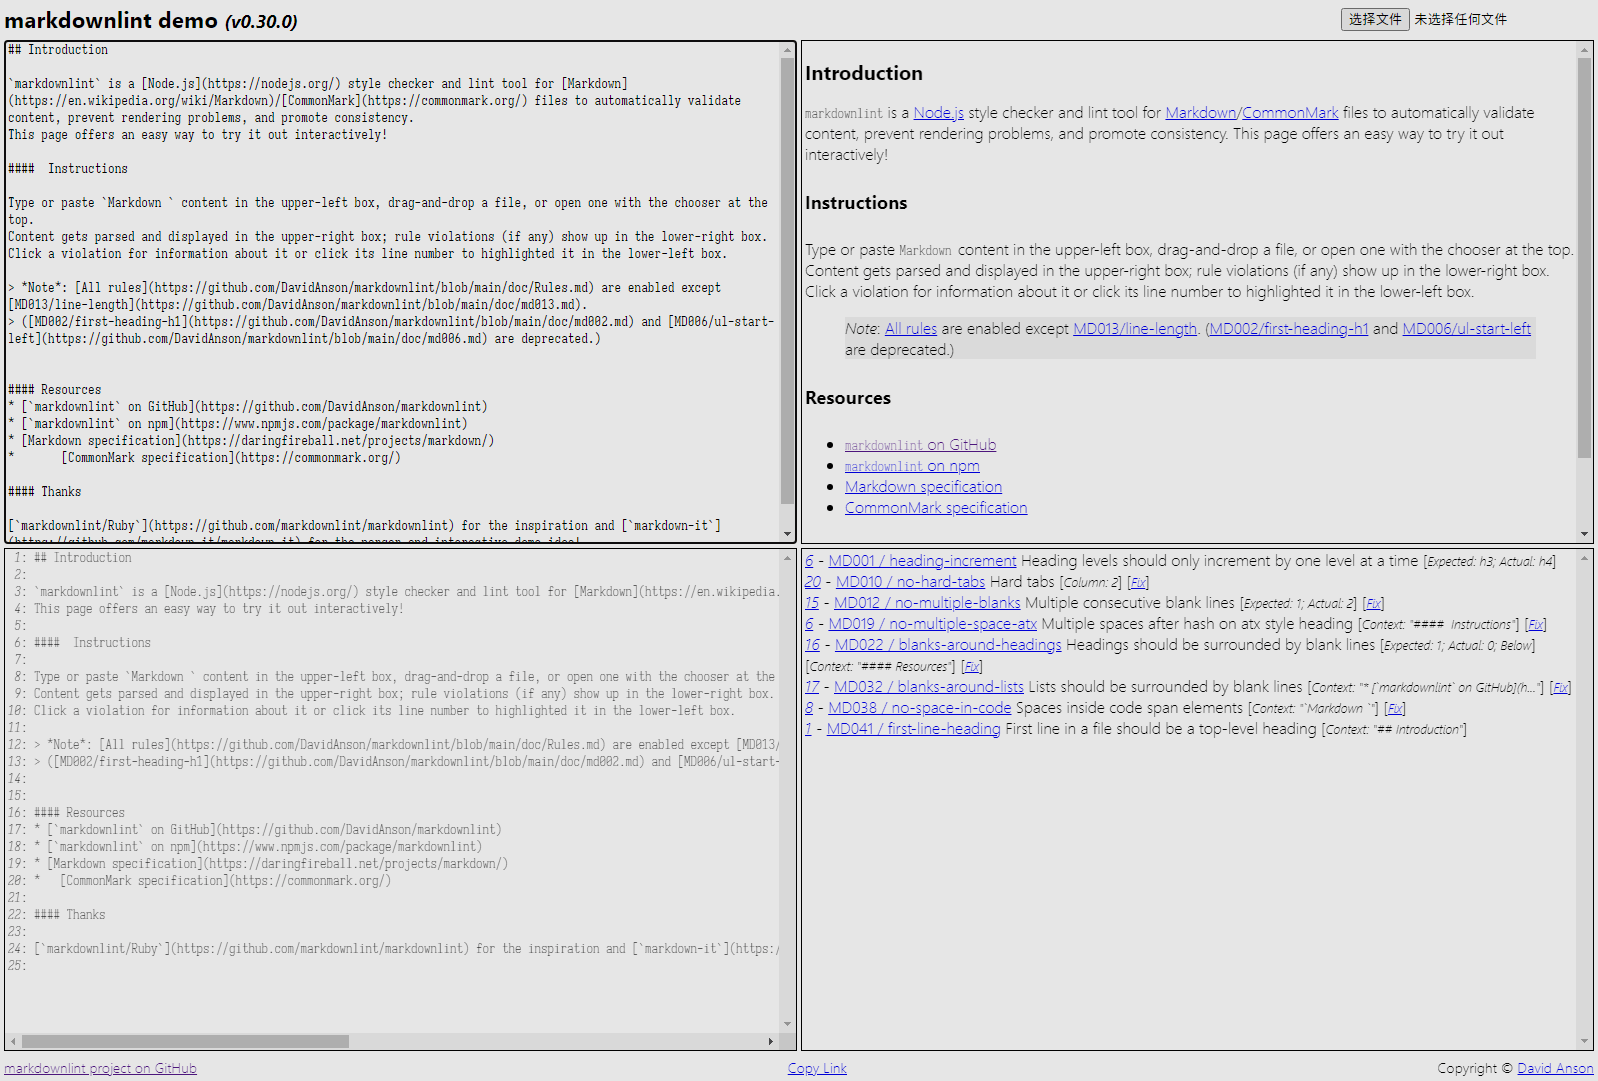
Task: Click inside the Markdown editor textarea
Action: pos(392,292)
